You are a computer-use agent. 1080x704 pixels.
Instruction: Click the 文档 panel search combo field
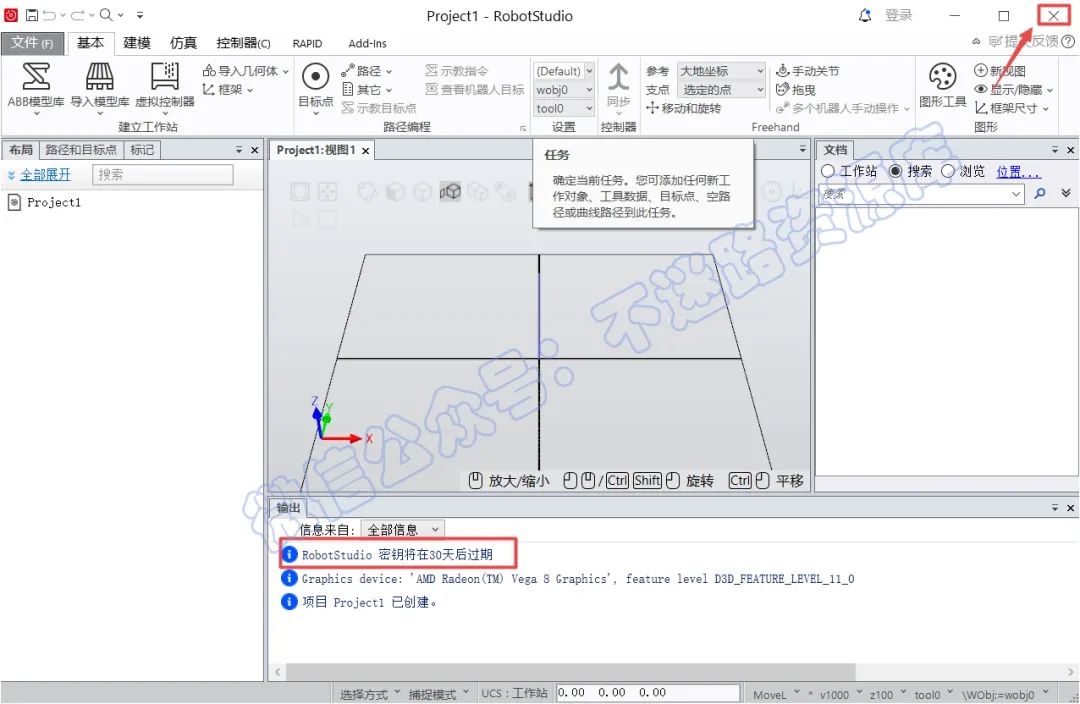coord(921,194)
